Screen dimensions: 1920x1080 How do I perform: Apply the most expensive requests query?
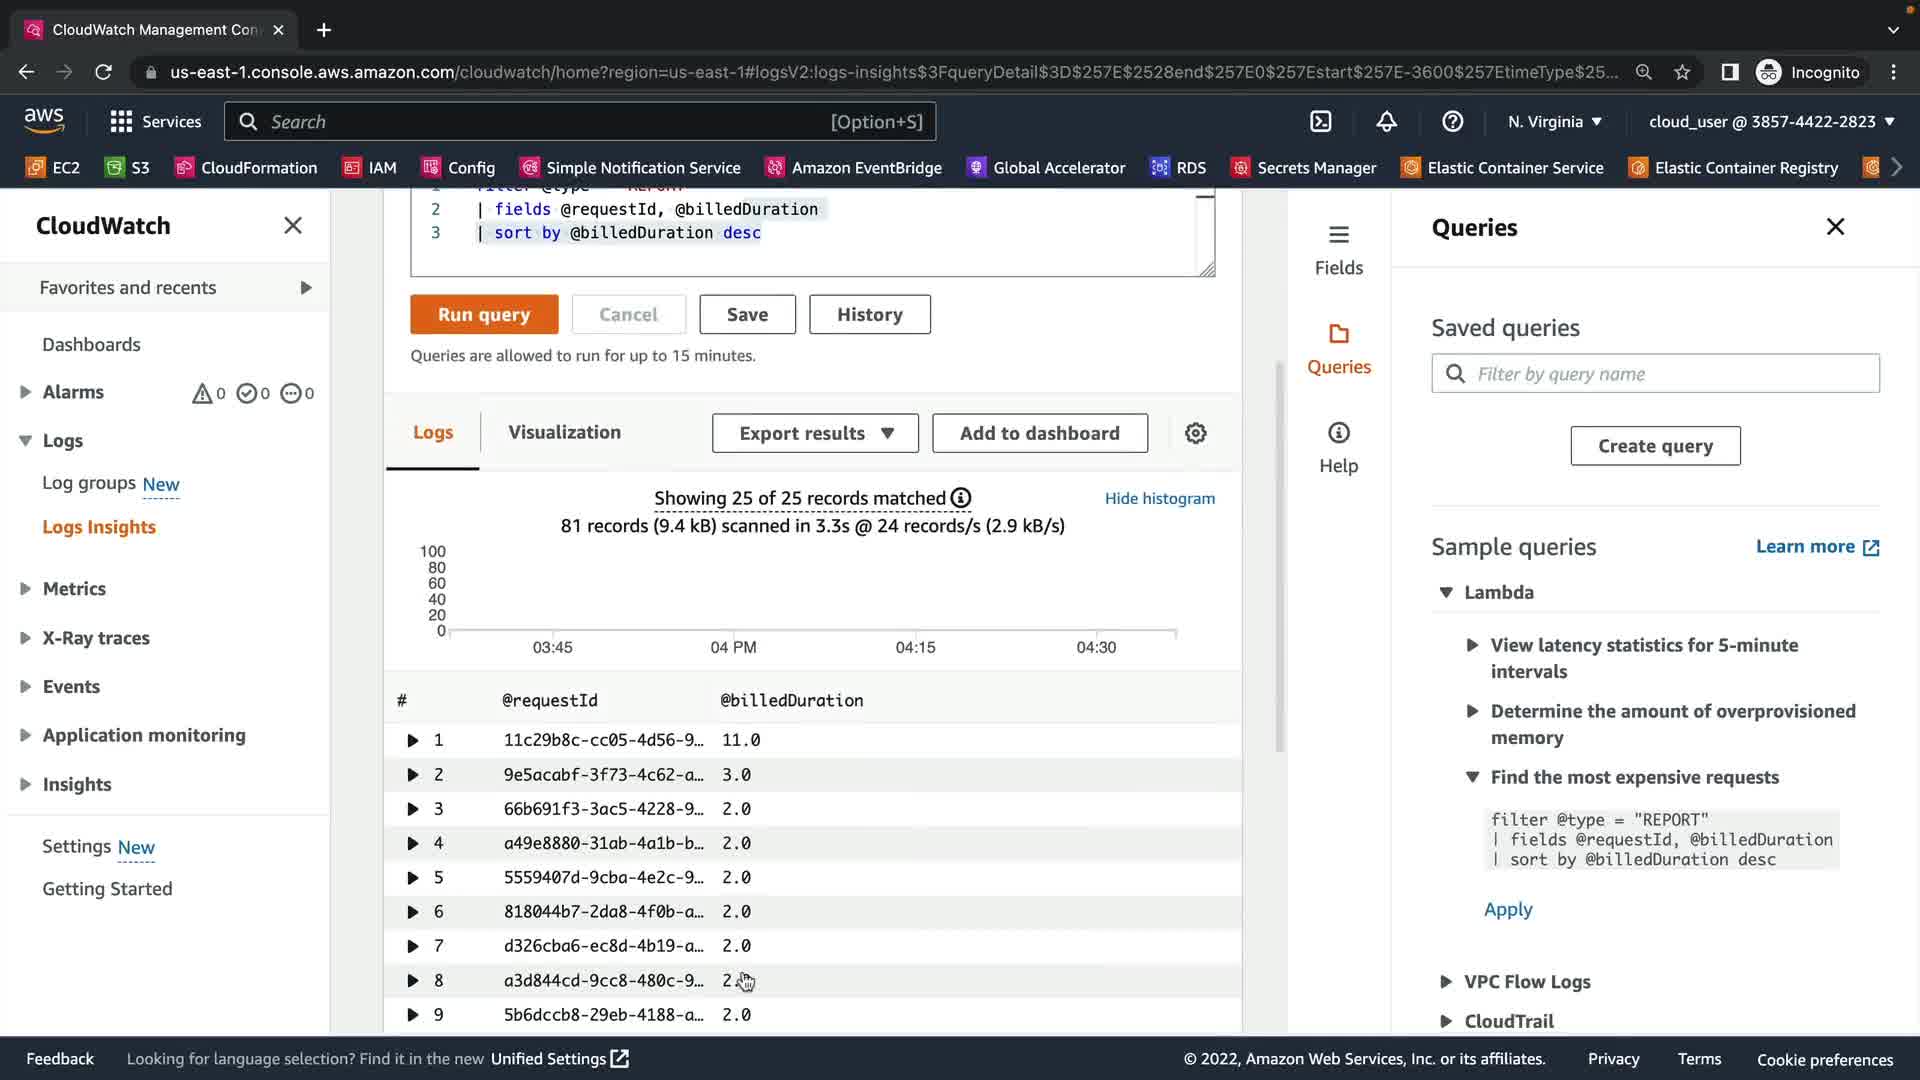(x=1507, y=909)
